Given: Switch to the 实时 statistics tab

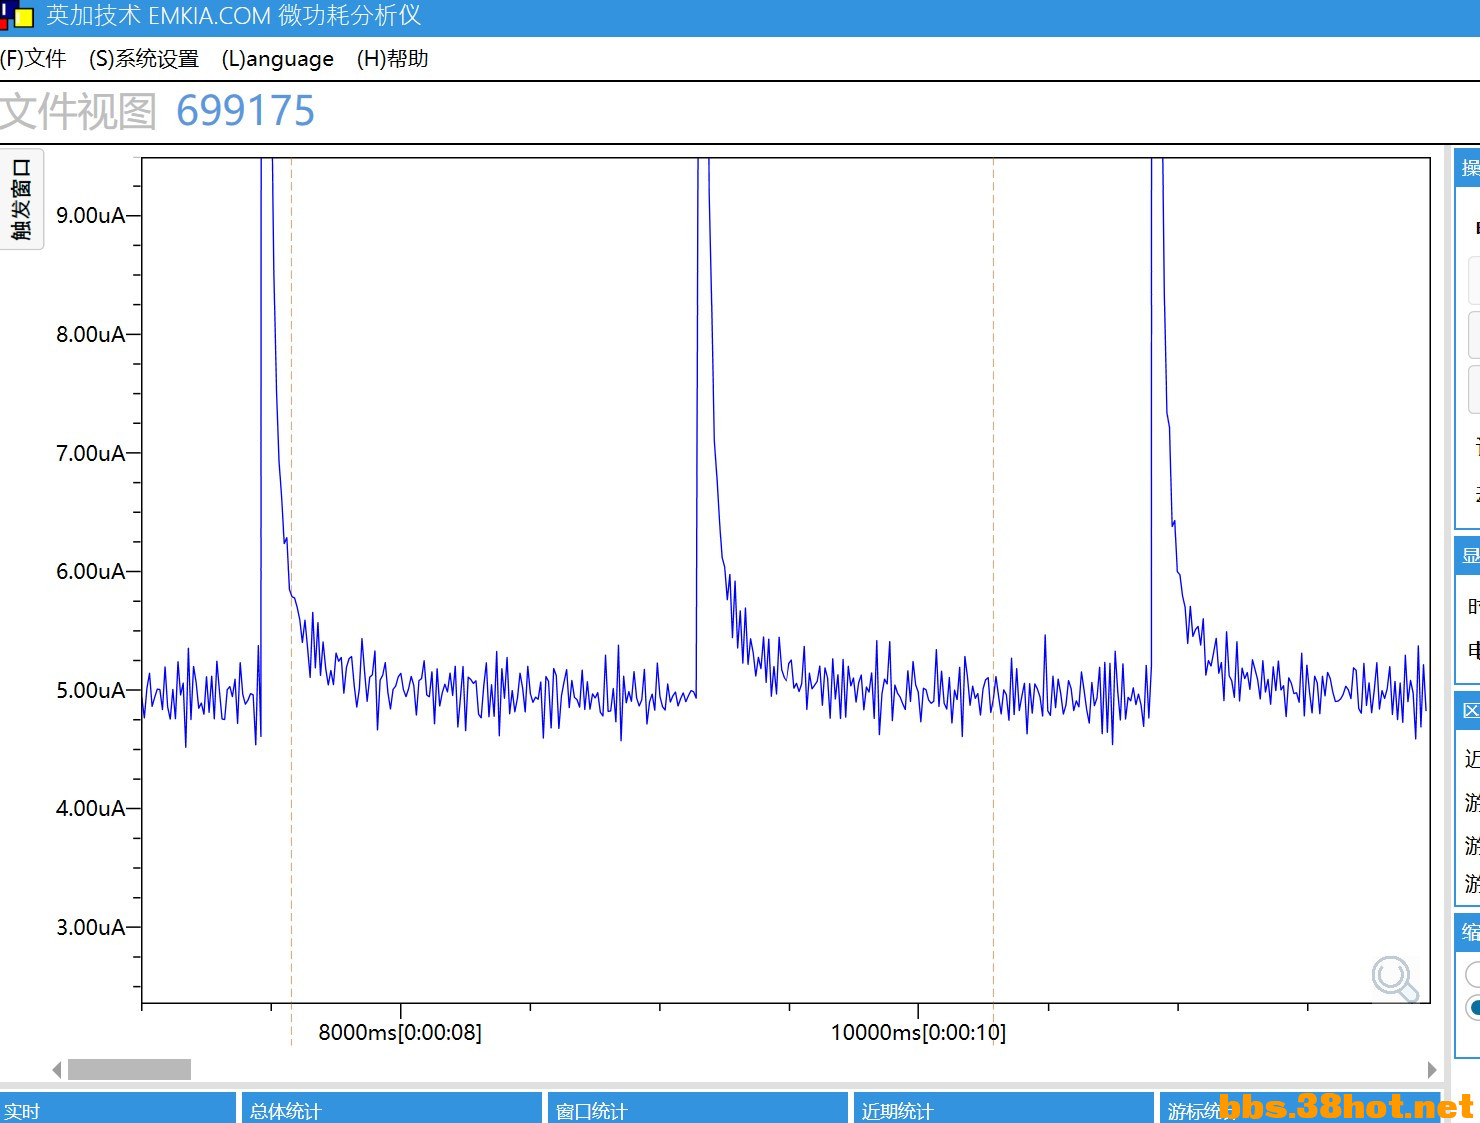Looking at the screenshot, I should pyautogui.click(x=118, y=1108).
